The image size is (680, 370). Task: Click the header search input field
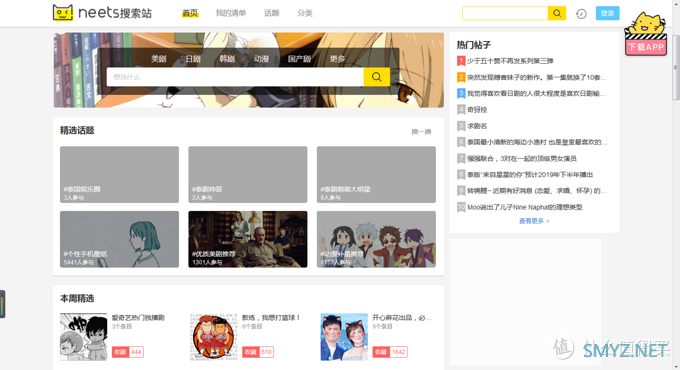click(x=505, y=13)
